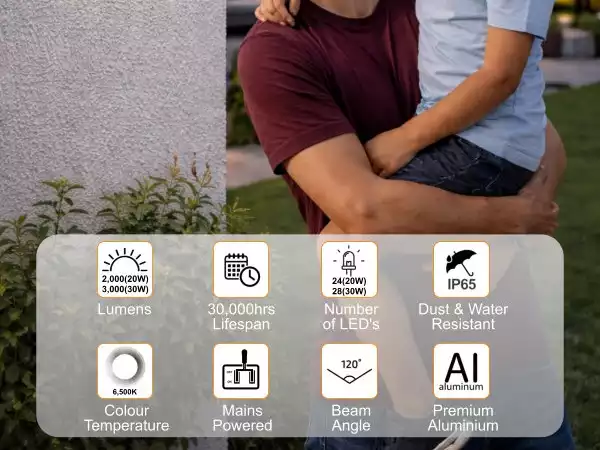Select the "Beam Angle" label
Image resolution: width=600 pixels, height=450 pixels.
click(350, 418)
